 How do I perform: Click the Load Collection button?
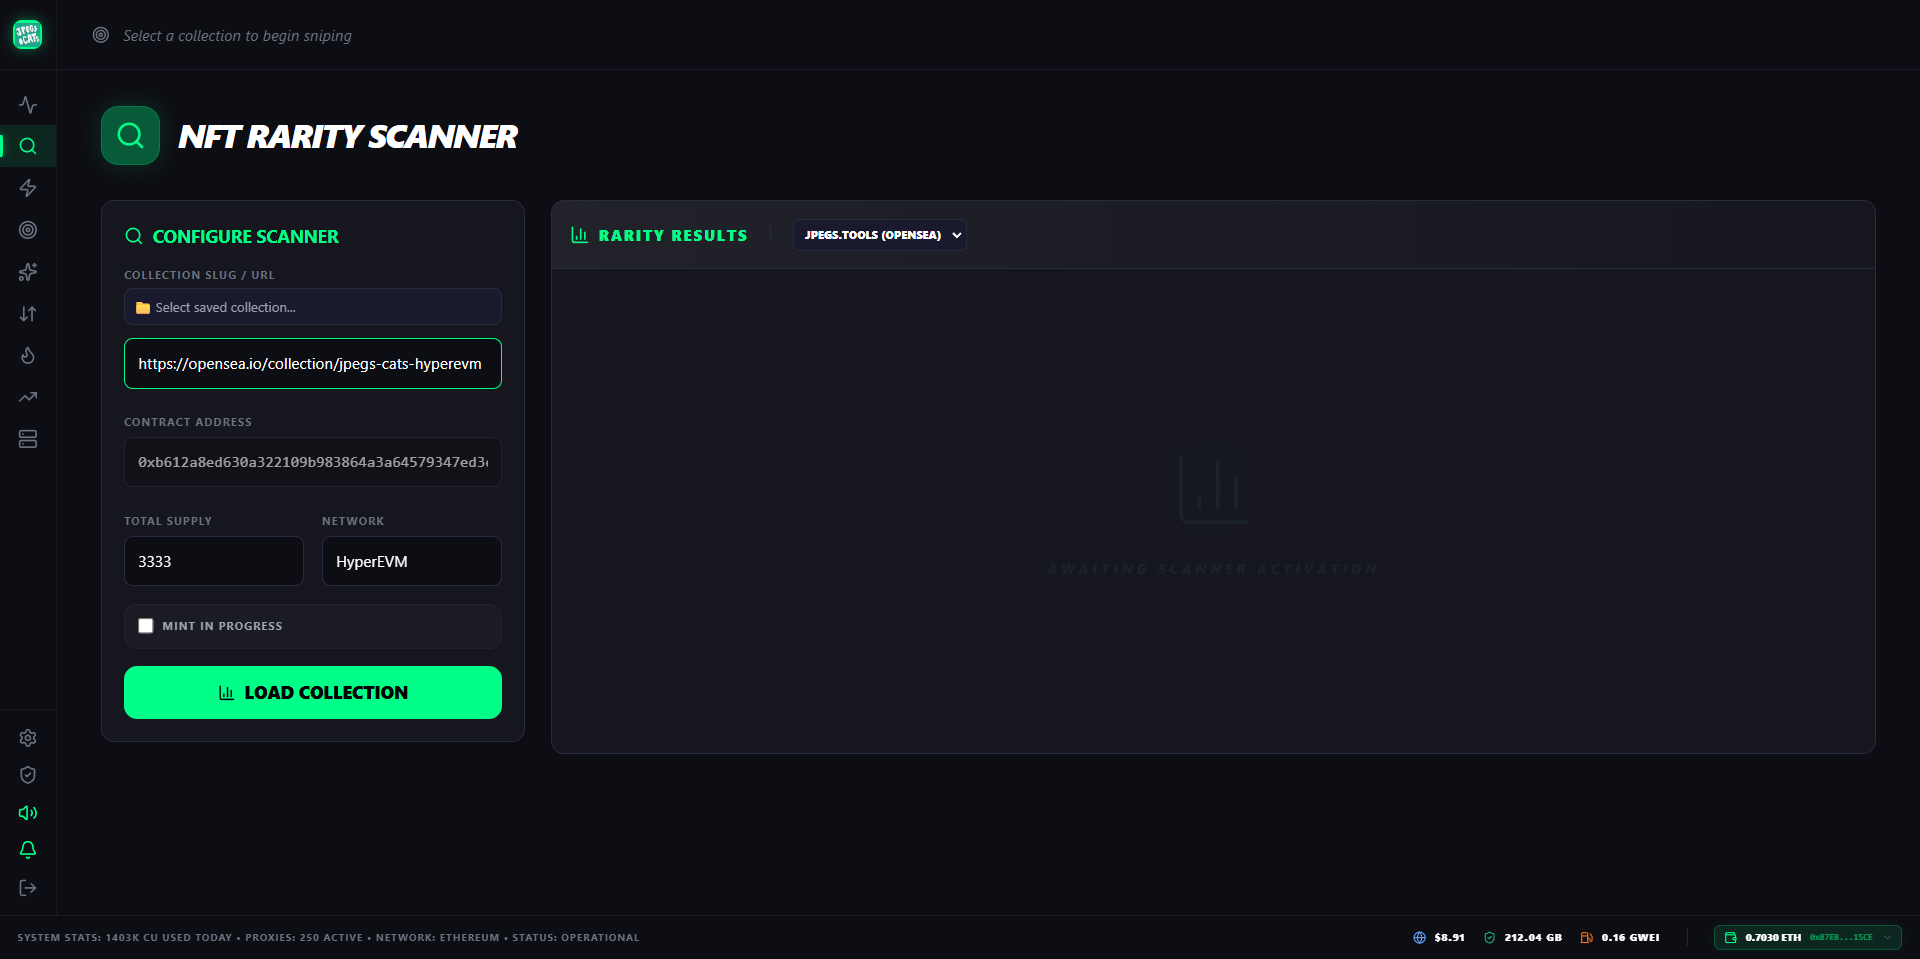313,692
